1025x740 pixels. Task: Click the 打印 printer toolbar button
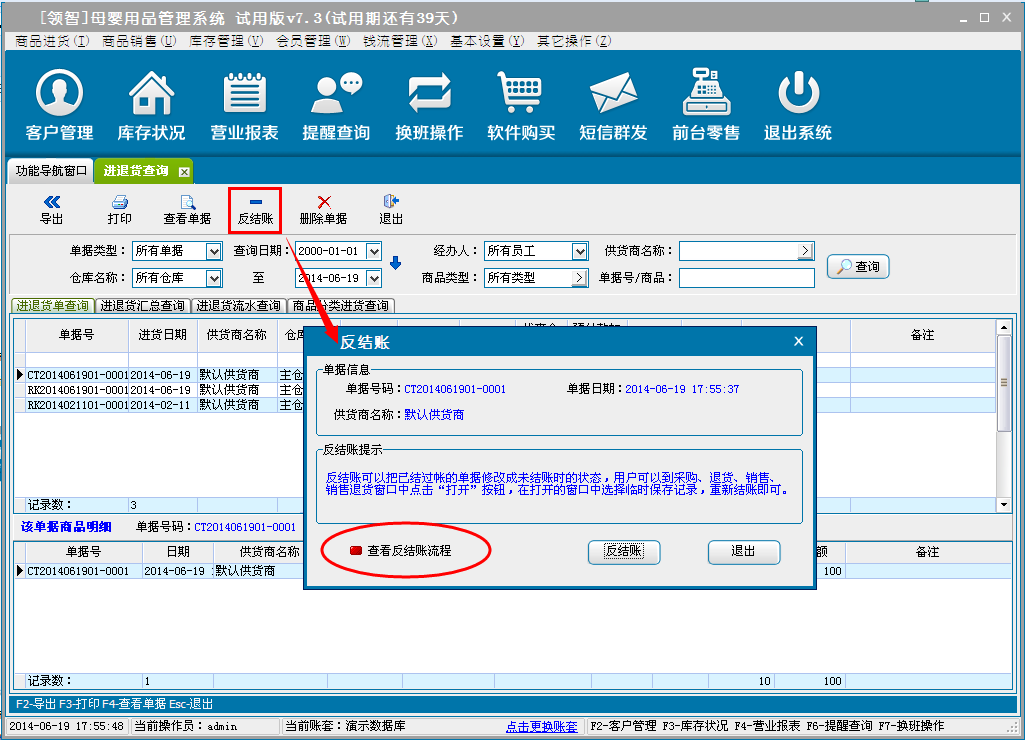(119, 209)
